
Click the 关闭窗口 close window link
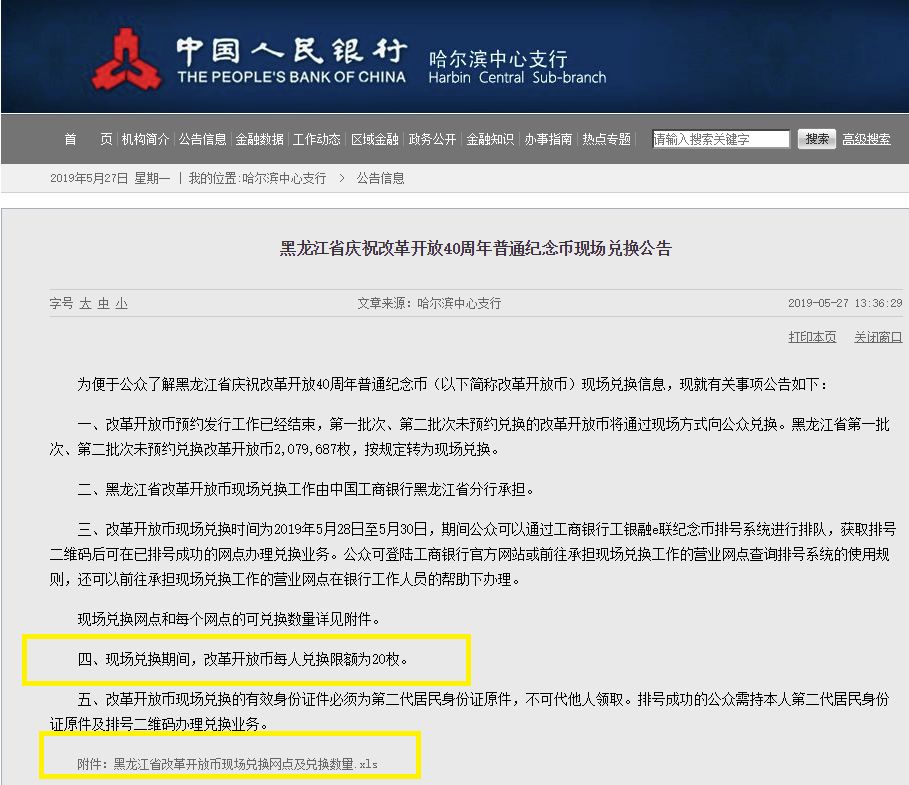click(878, 337)
